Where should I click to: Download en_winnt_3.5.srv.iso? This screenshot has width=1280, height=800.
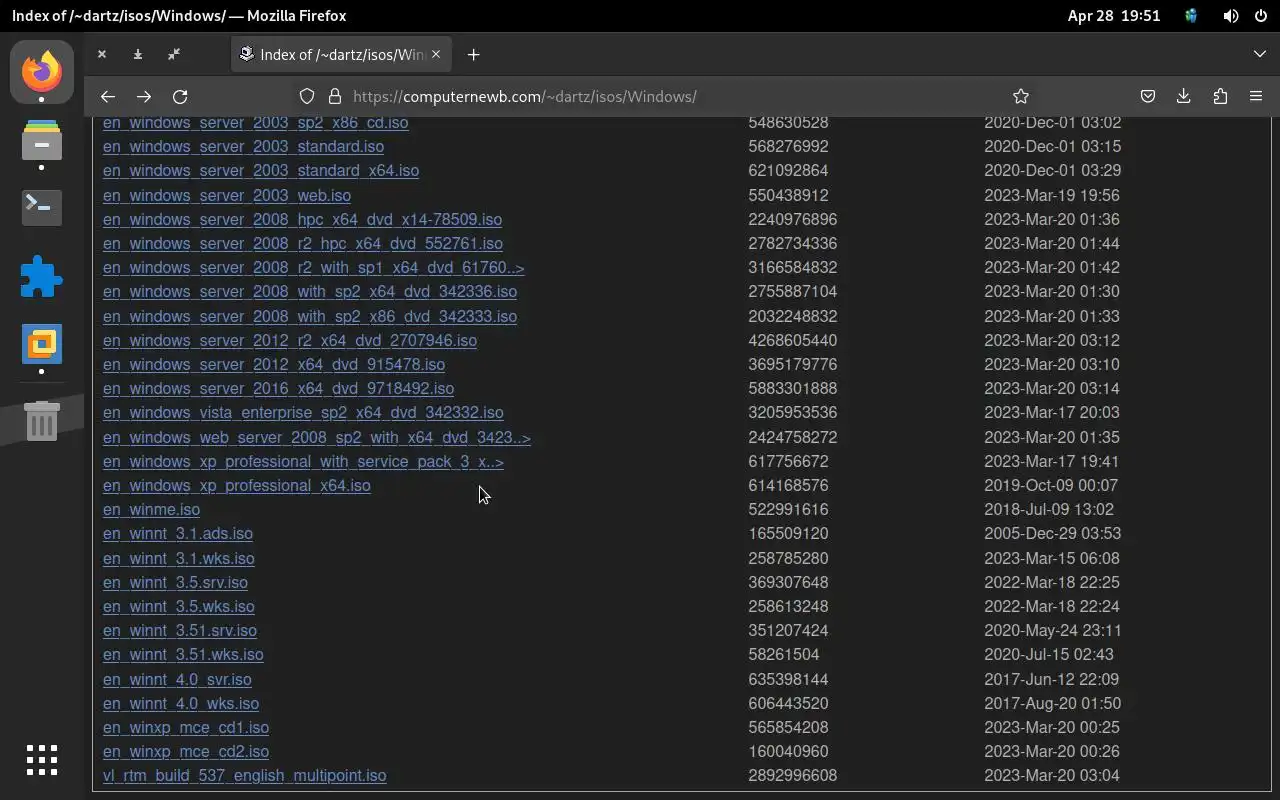(x=175, y=582)
